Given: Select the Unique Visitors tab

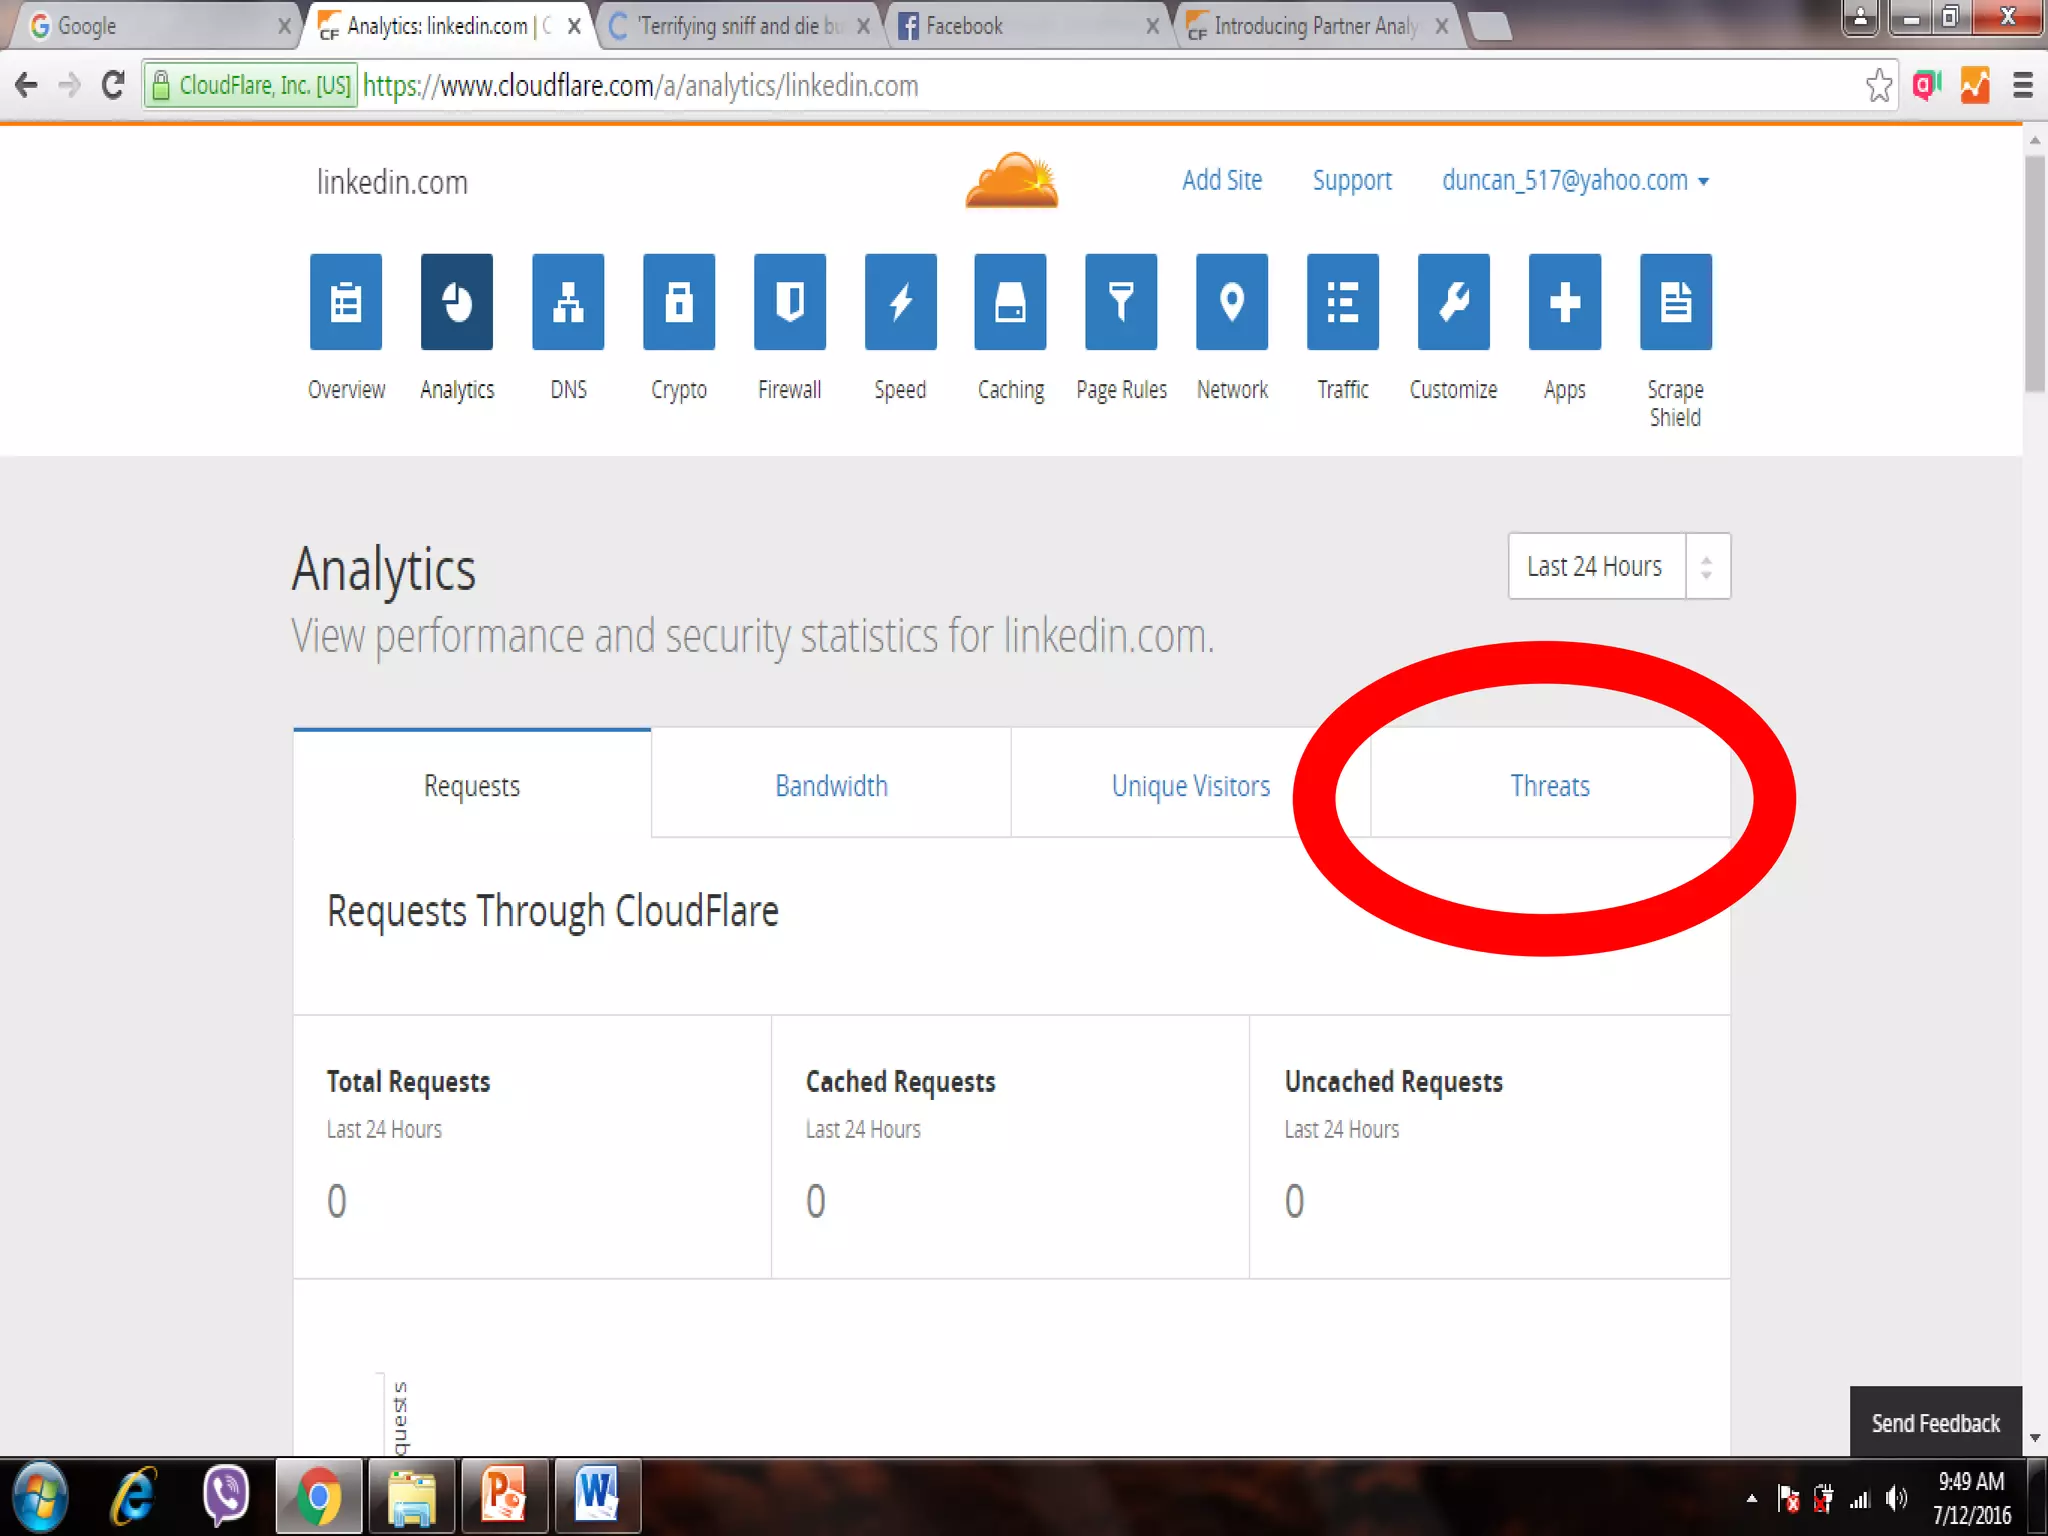Looking at the screenshot, I should click(x=1190, y=786).
